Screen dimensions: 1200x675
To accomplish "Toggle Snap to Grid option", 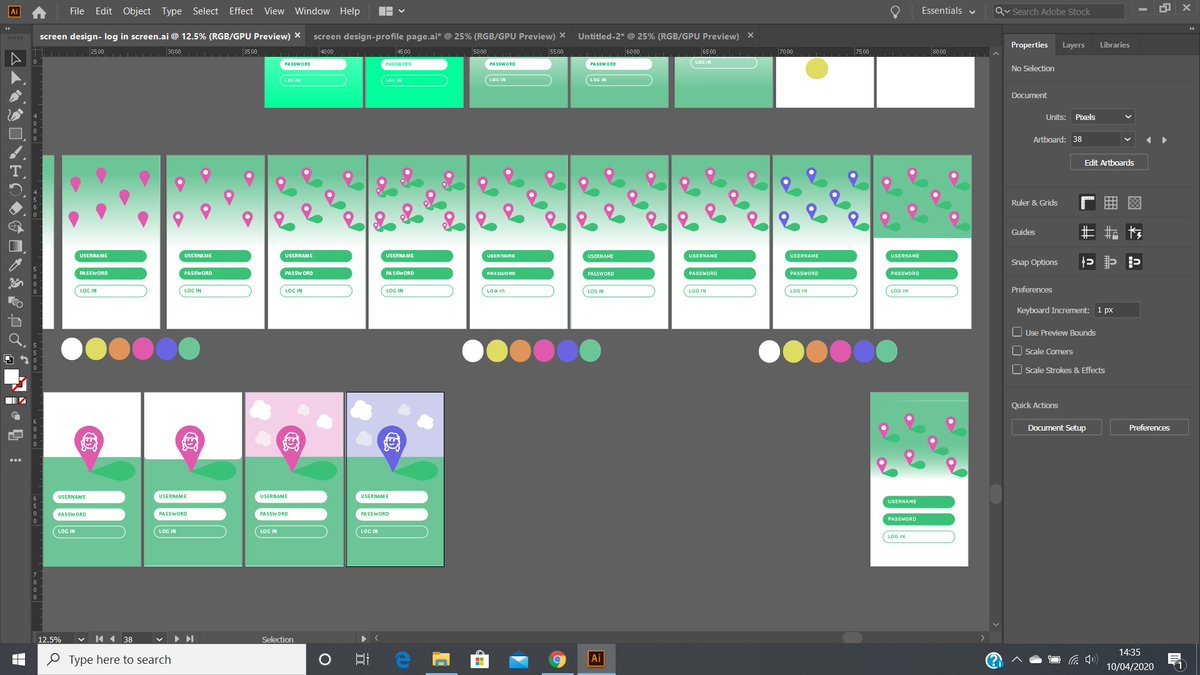I will (x=1111, y=262).
